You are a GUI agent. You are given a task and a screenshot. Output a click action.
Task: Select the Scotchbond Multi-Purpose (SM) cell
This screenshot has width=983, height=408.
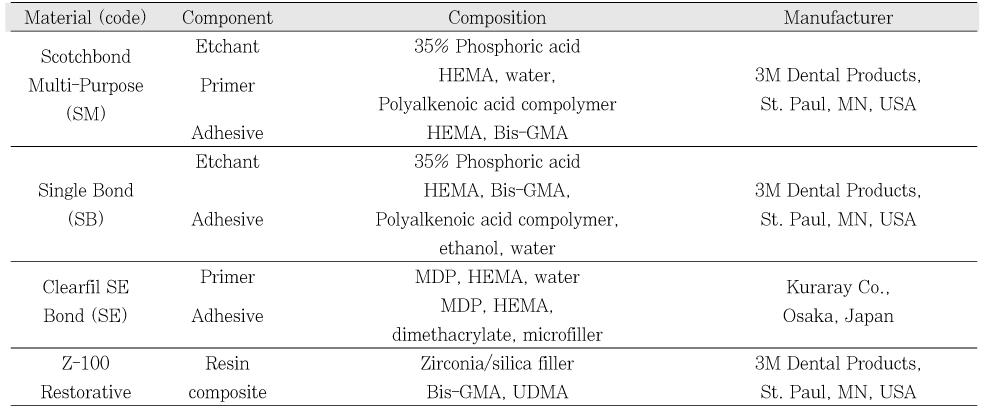[x=86, y=85]
